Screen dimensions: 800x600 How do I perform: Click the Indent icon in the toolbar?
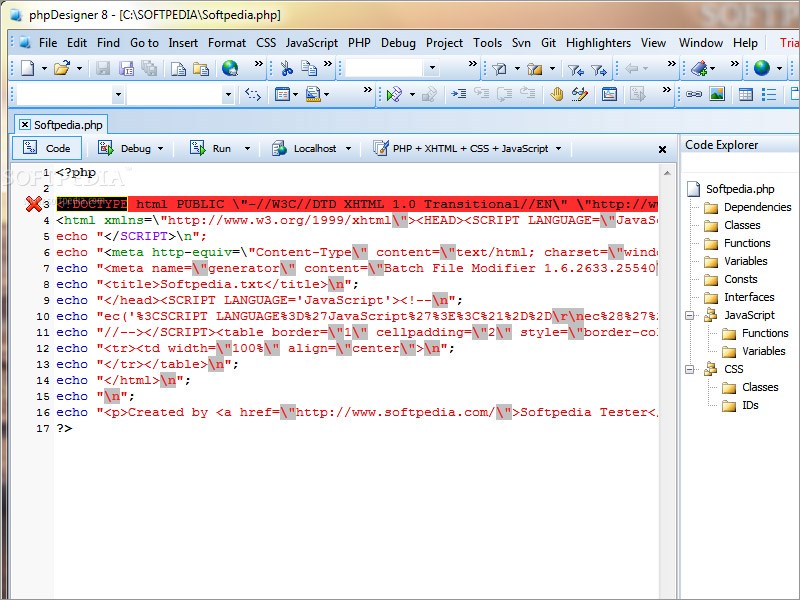[x=459, y=95]
